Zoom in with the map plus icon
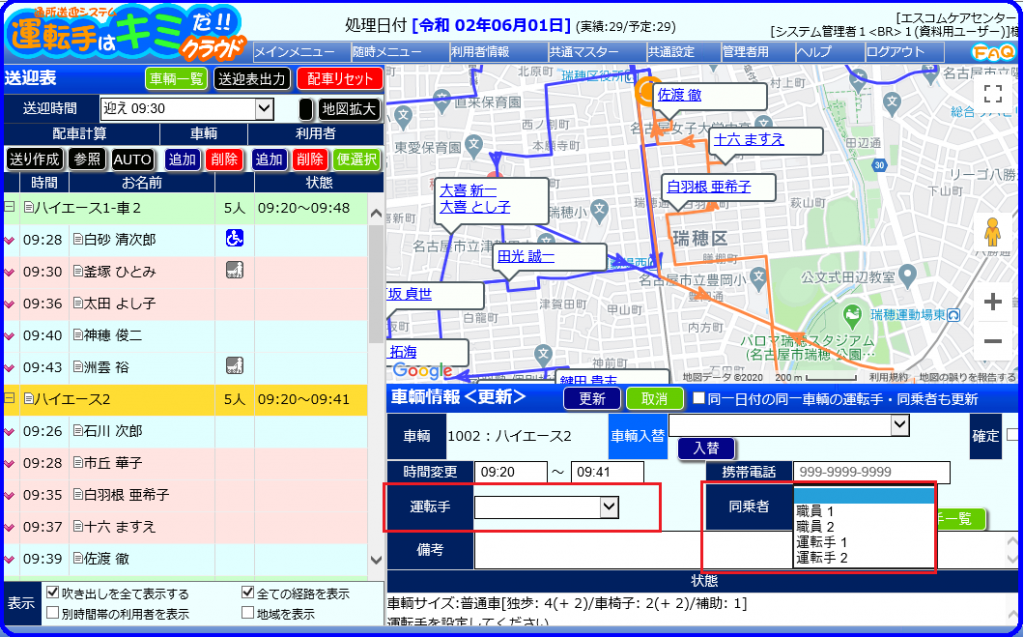 993,301
